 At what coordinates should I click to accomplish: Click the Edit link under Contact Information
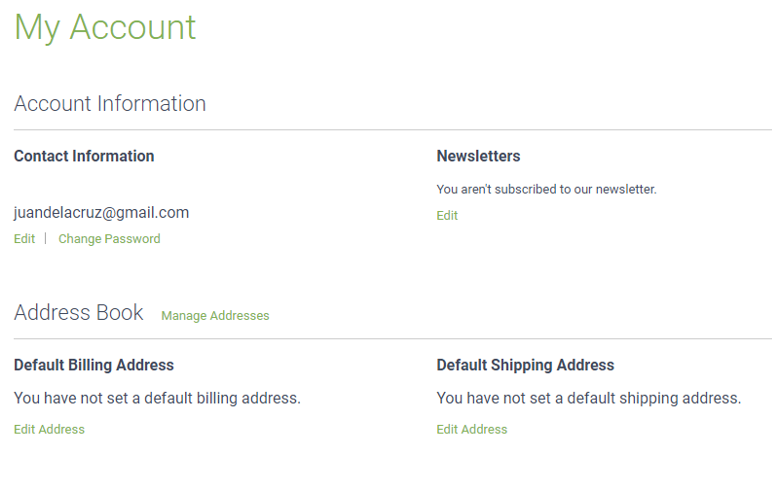coord(24,239)
